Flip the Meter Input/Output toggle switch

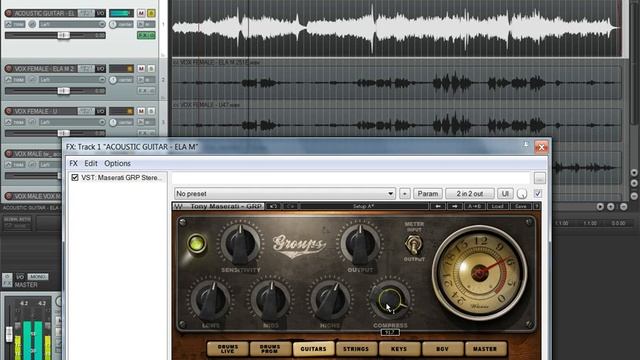click(413, 244)
